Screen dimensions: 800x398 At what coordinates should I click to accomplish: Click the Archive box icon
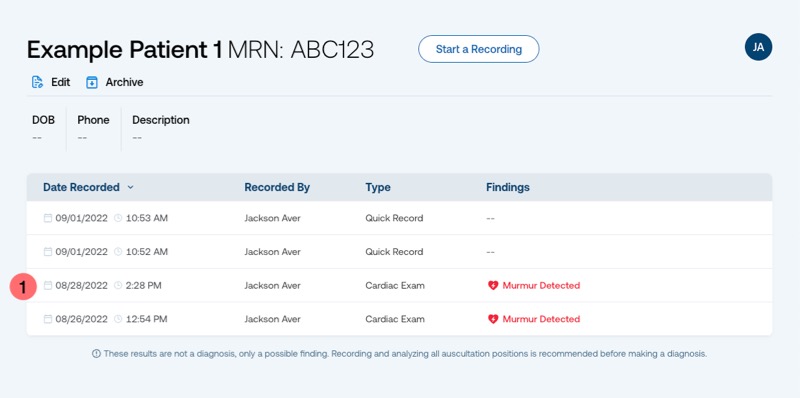[x=92, y=82]
